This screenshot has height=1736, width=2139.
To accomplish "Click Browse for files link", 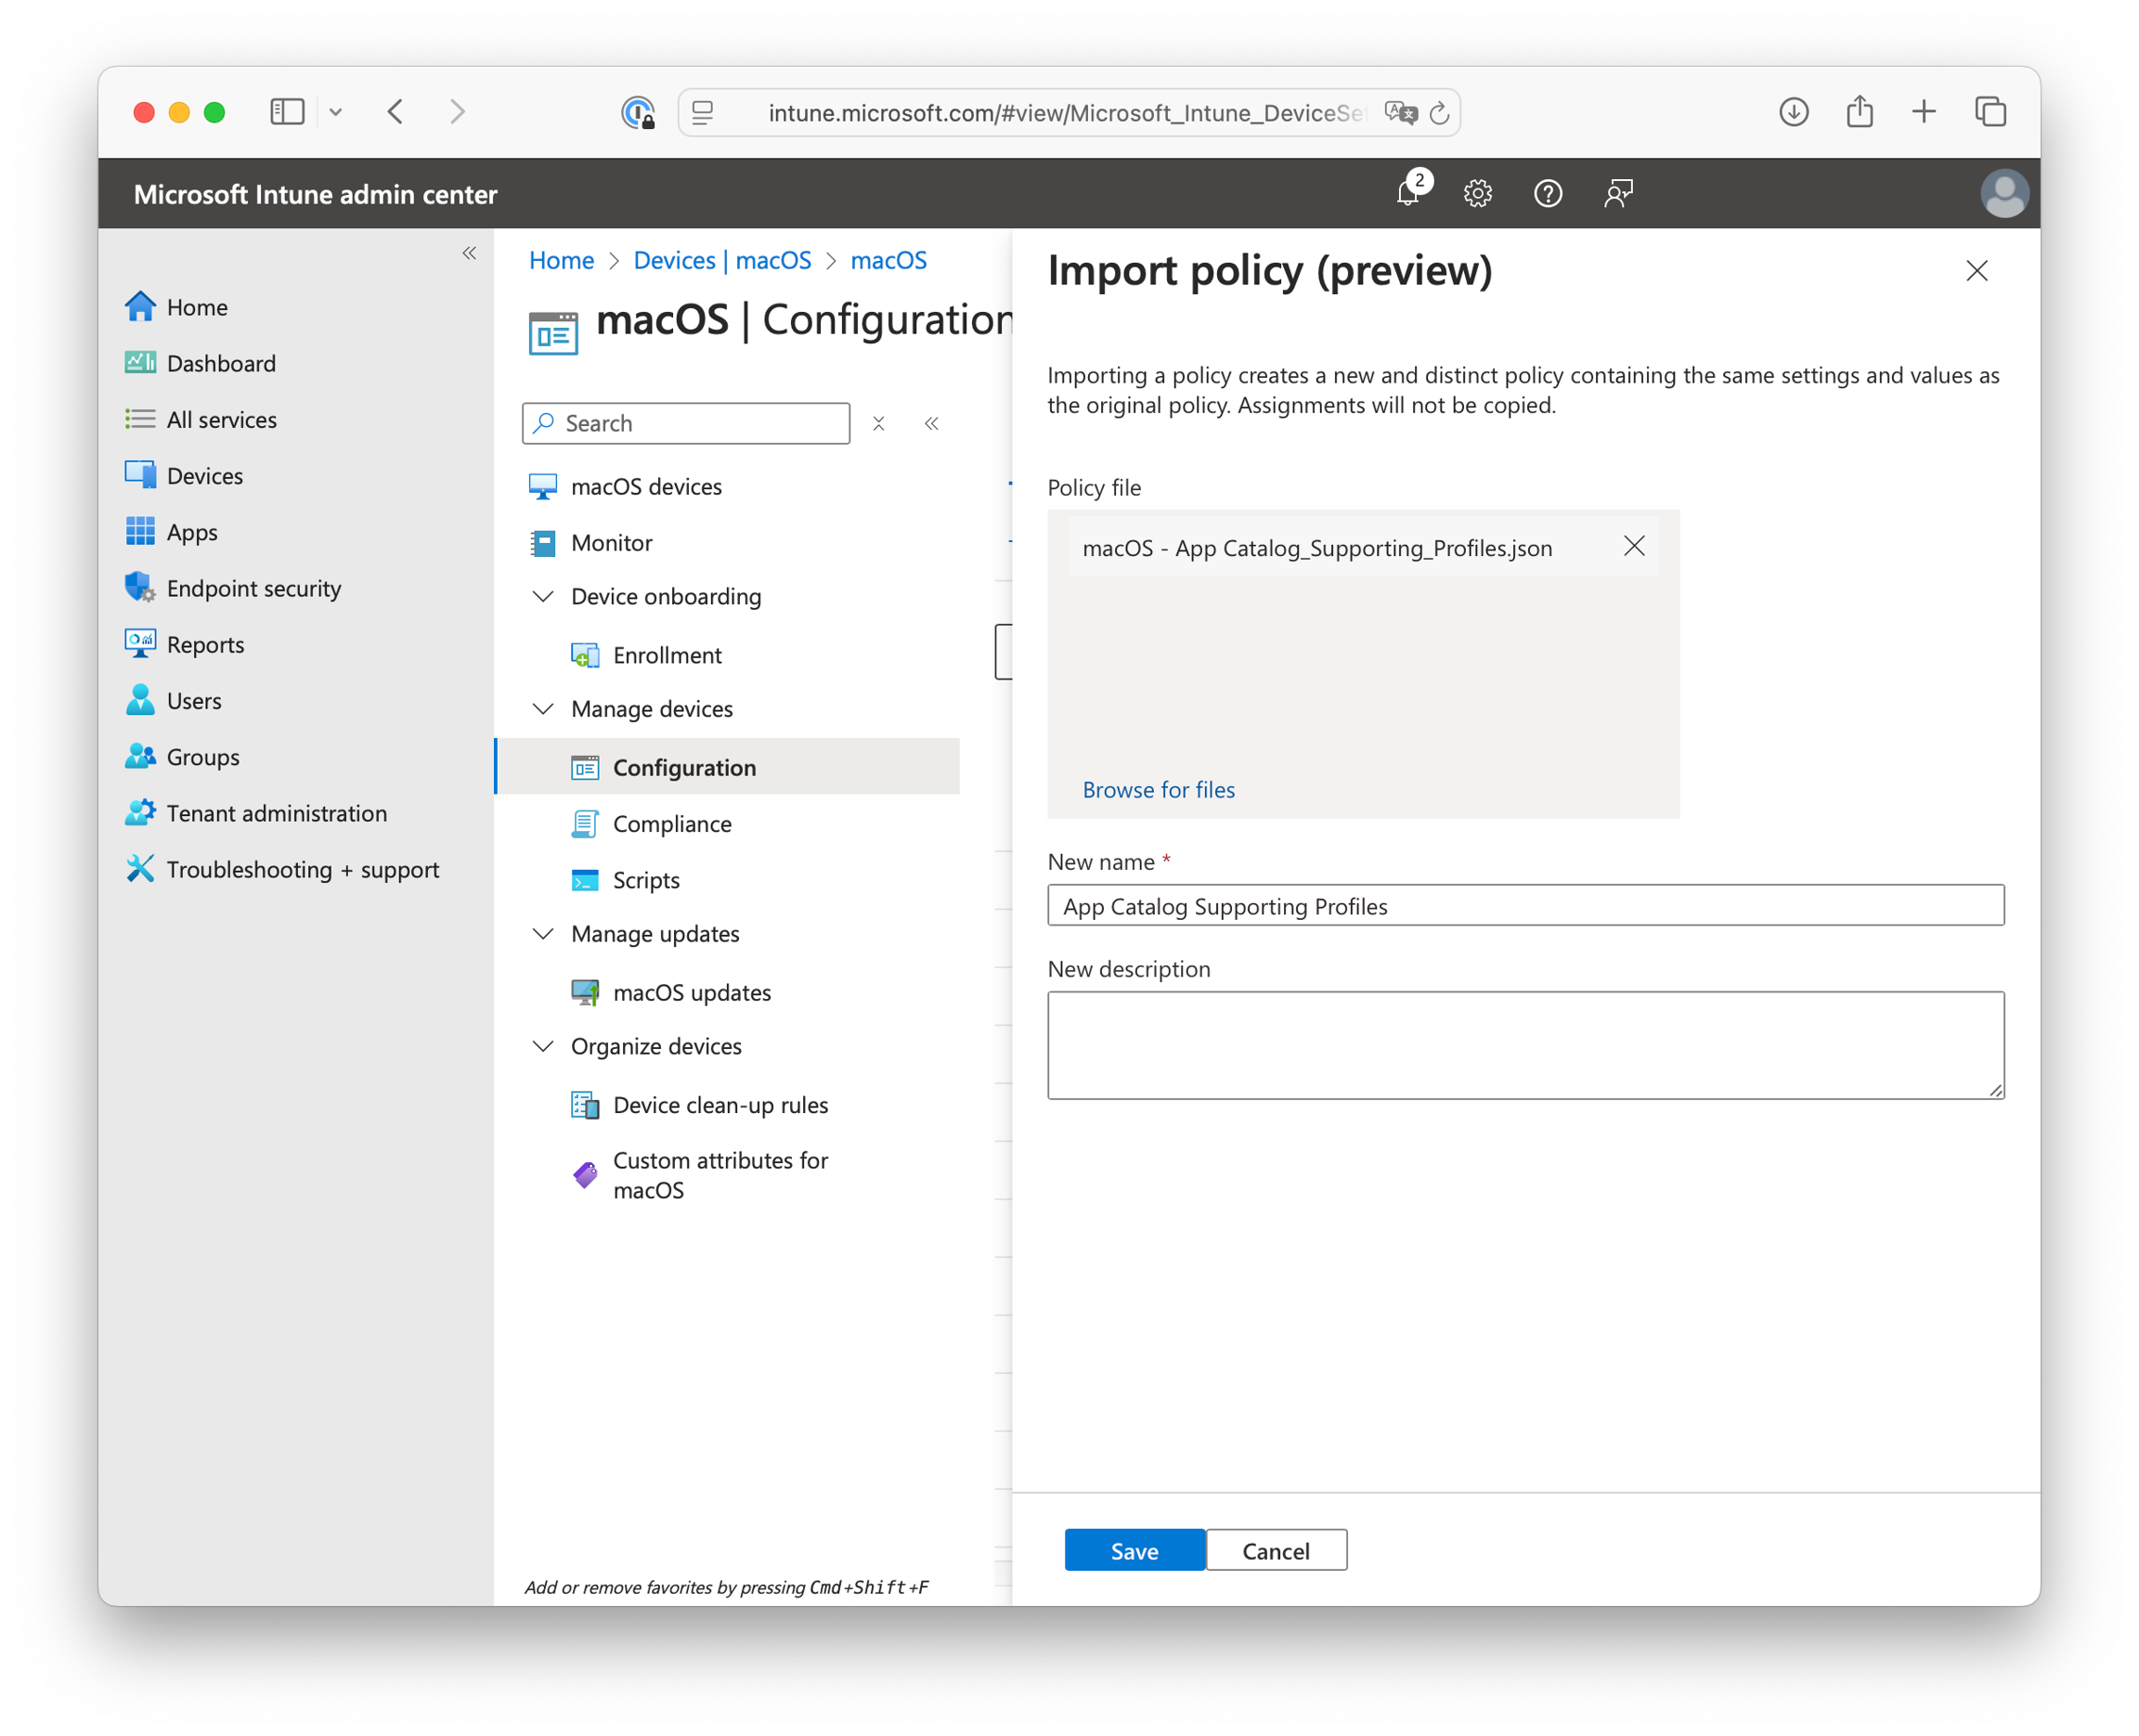I will pos(1158,789).
